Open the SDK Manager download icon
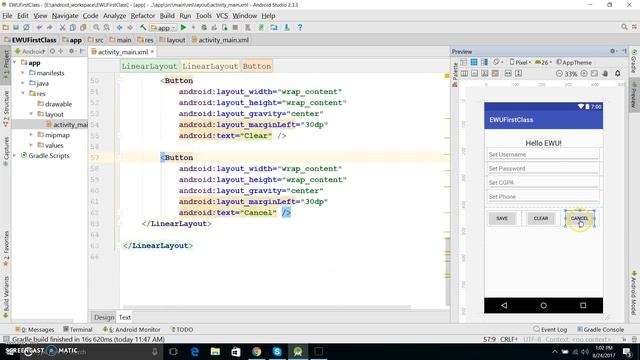 (x=287, y=27)
